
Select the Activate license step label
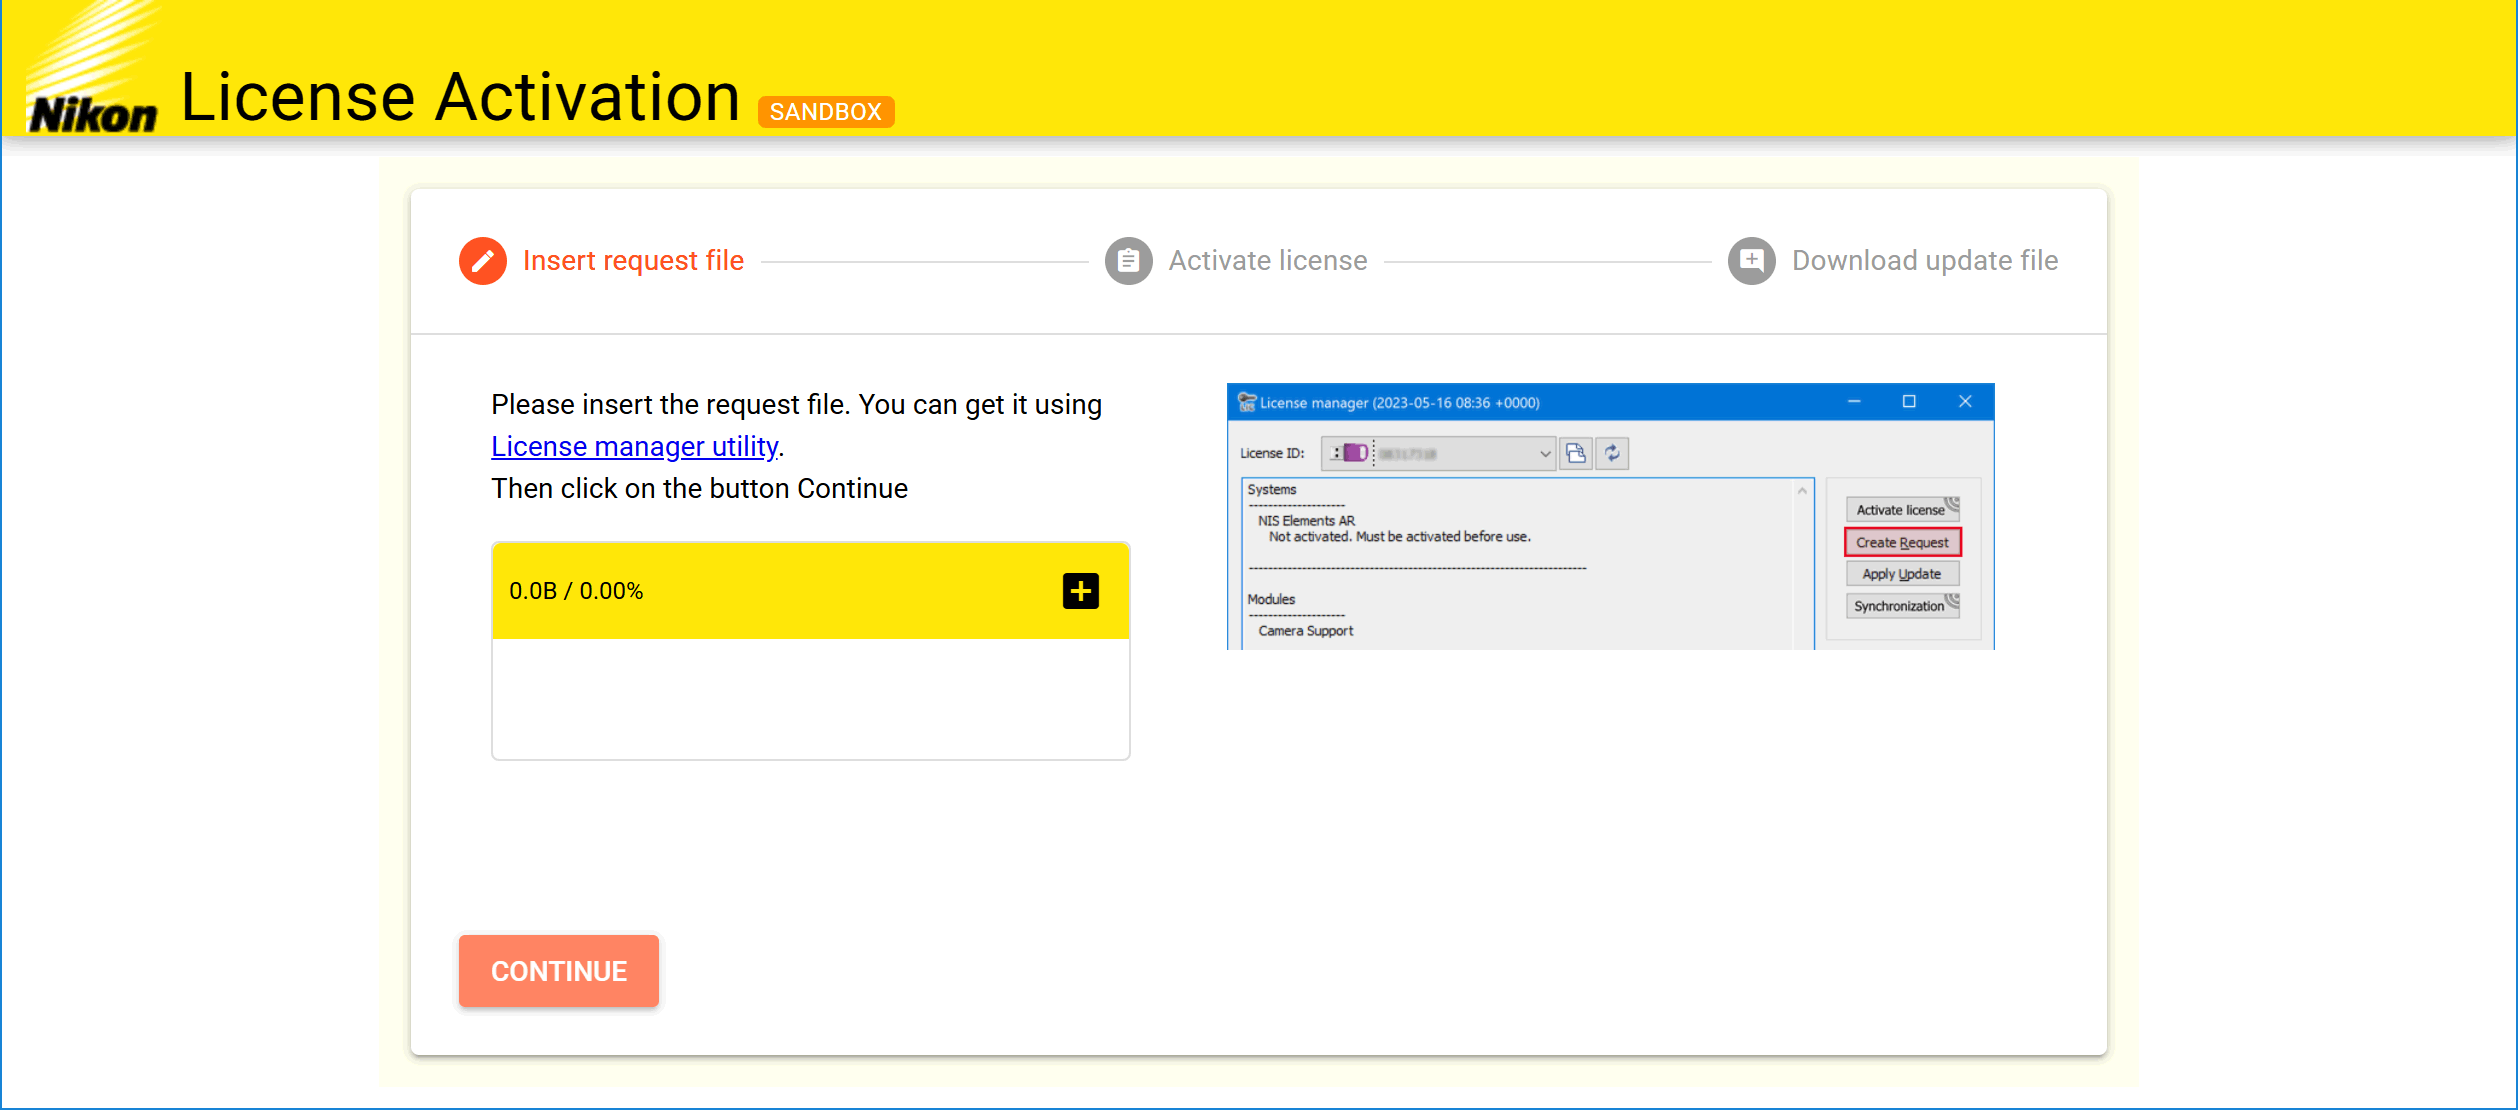(1268, 261)
